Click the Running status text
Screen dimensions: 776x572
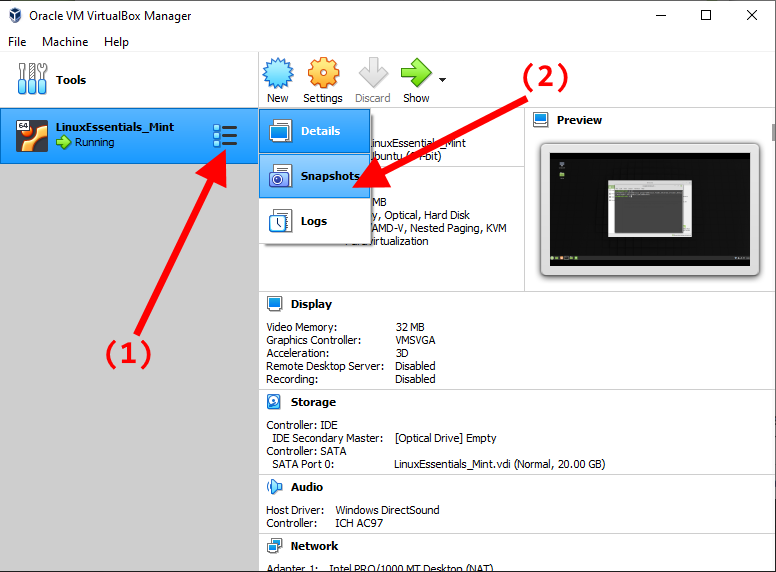pyautogui.click(x=95, y=143)
